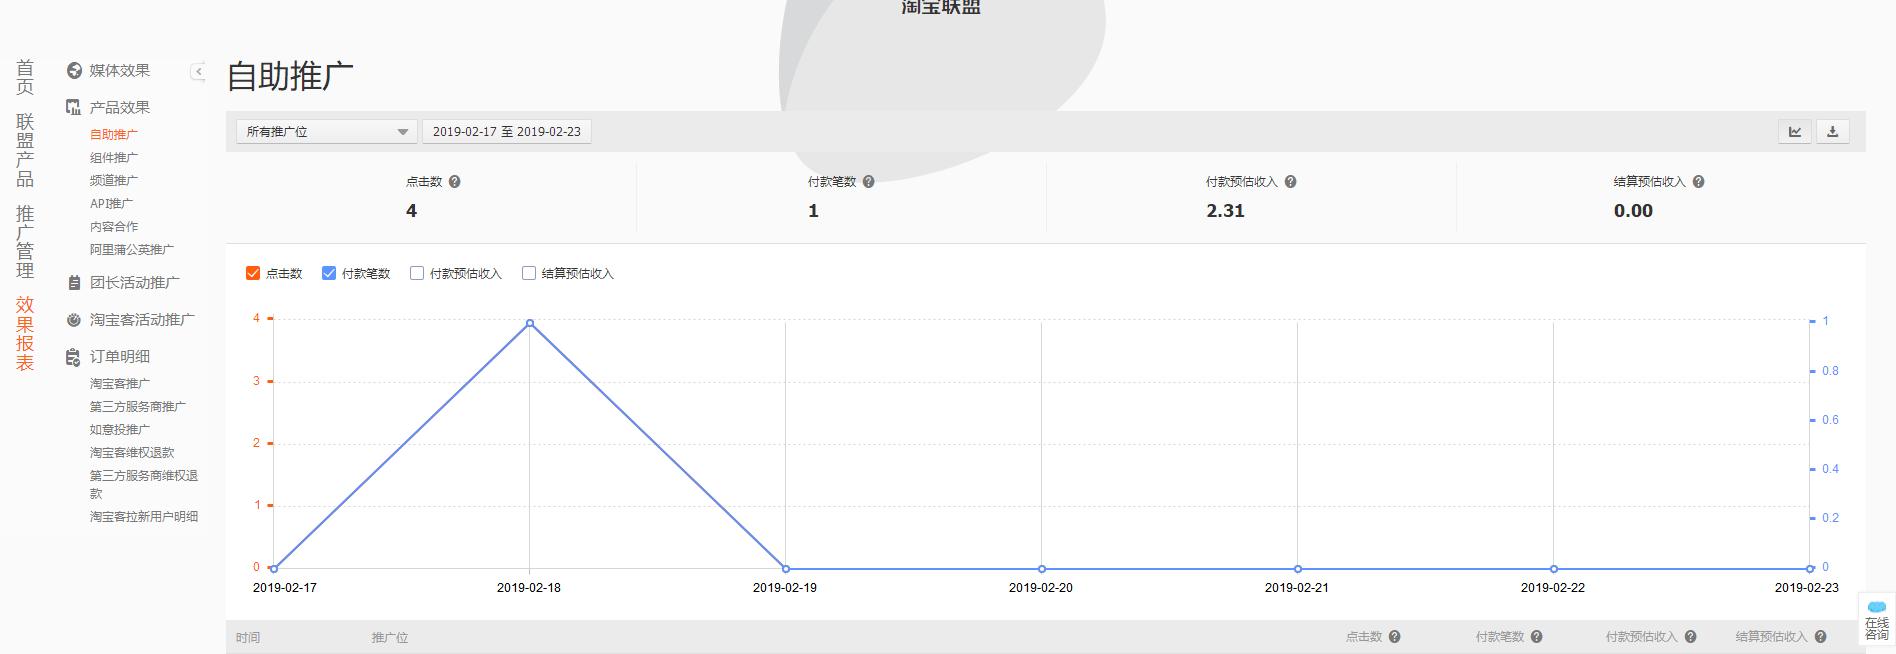Open the 所有推广位 dropdown
This screenshot has width=1896, height=654.
pos(327,132)
